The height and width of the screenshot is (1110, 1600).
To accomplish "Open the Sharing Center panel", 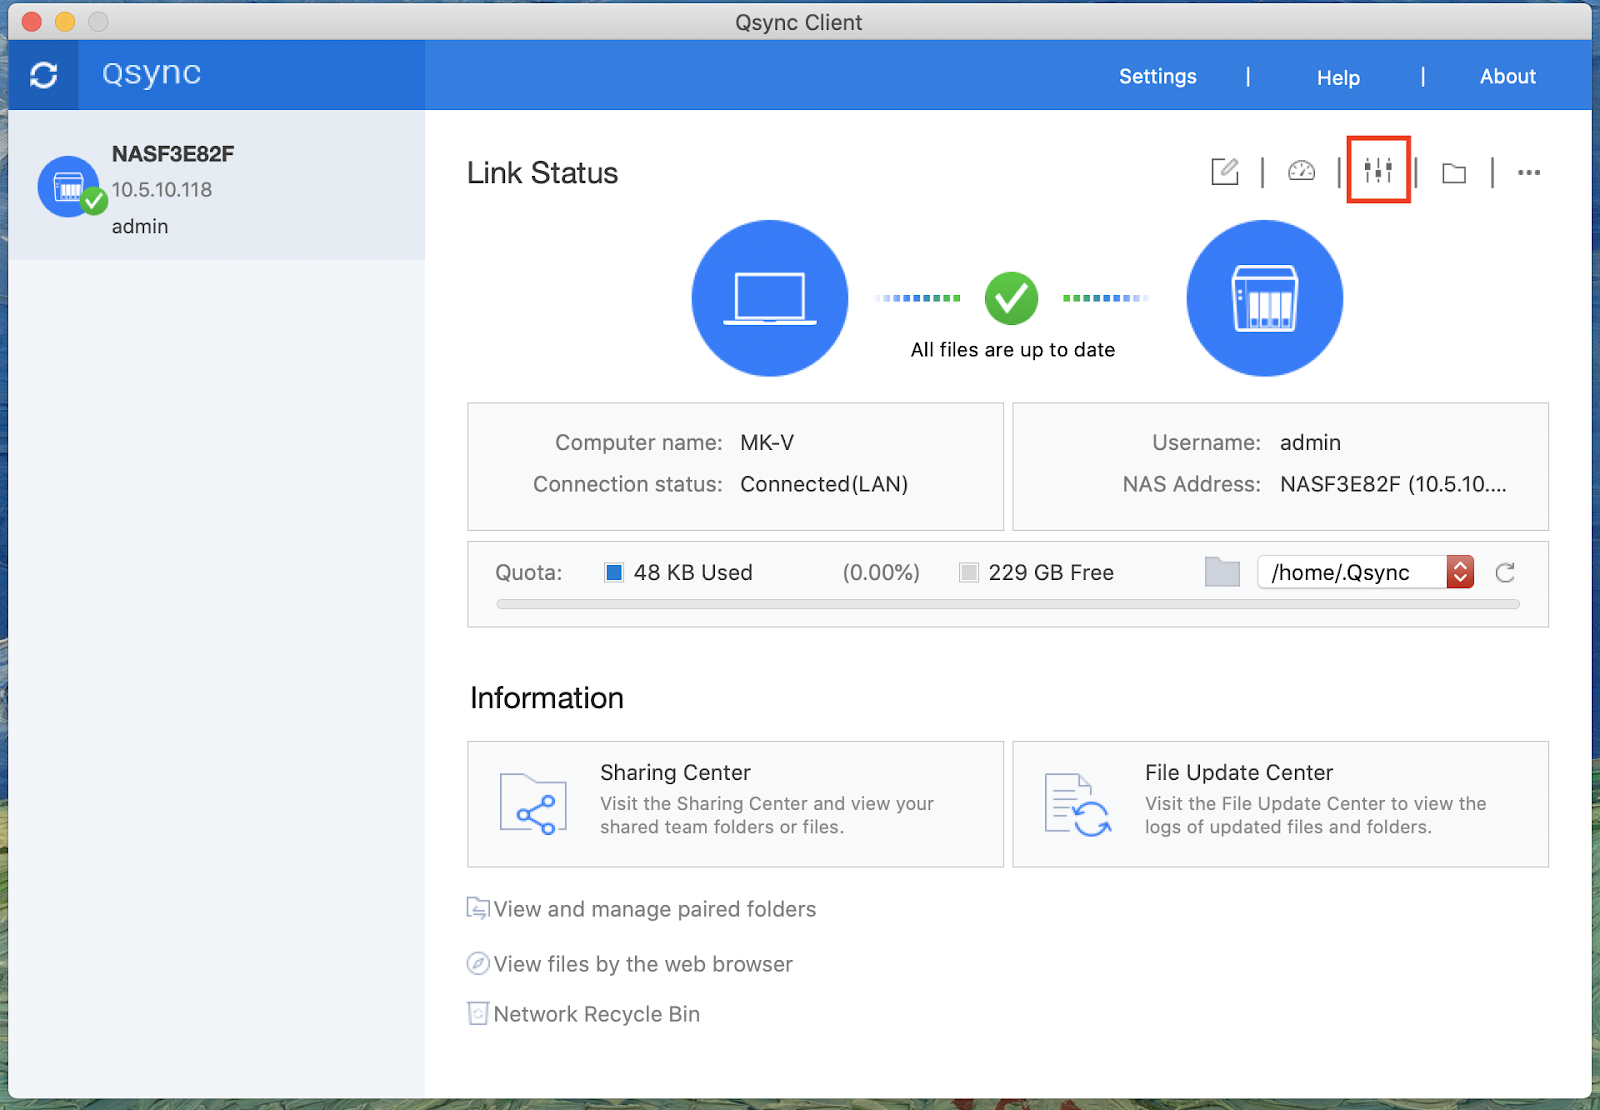I will coord(735,804).
